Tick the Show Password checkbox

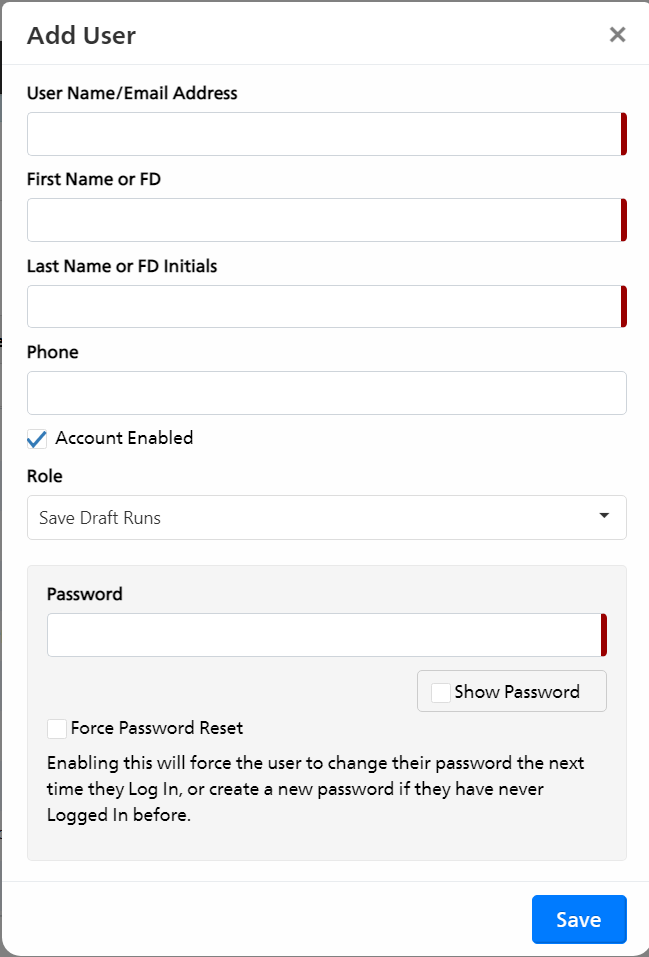coord(441,693)
